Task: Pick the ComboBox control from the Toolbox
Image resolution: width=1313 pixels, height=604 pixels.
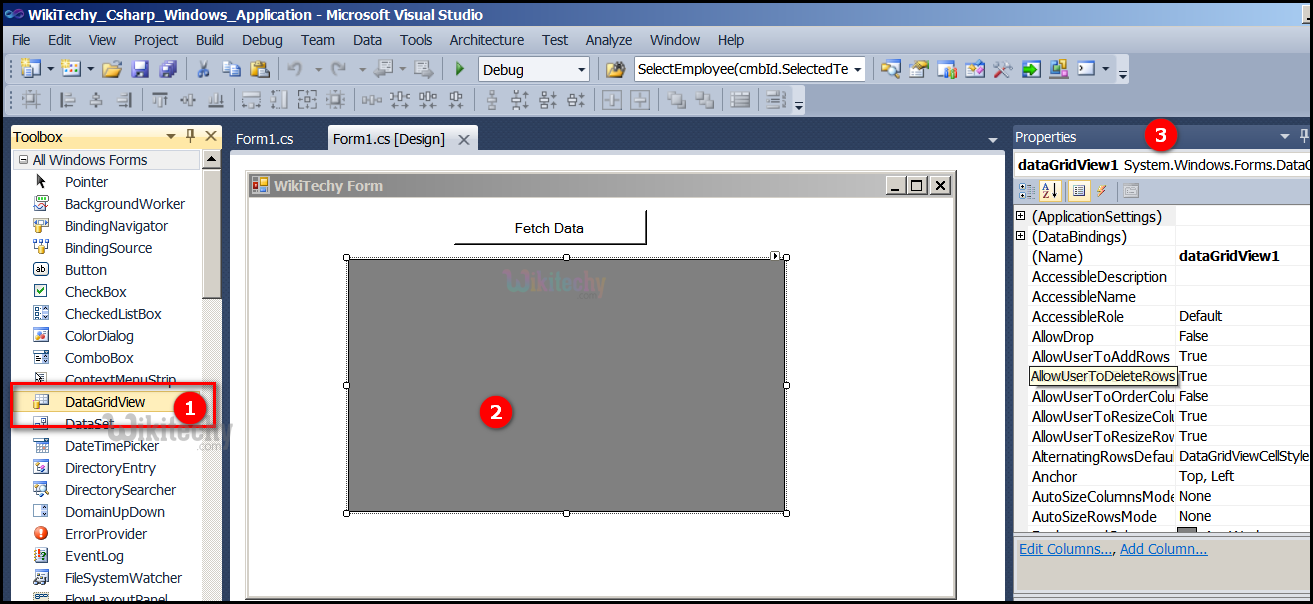Action: [99, 358]
